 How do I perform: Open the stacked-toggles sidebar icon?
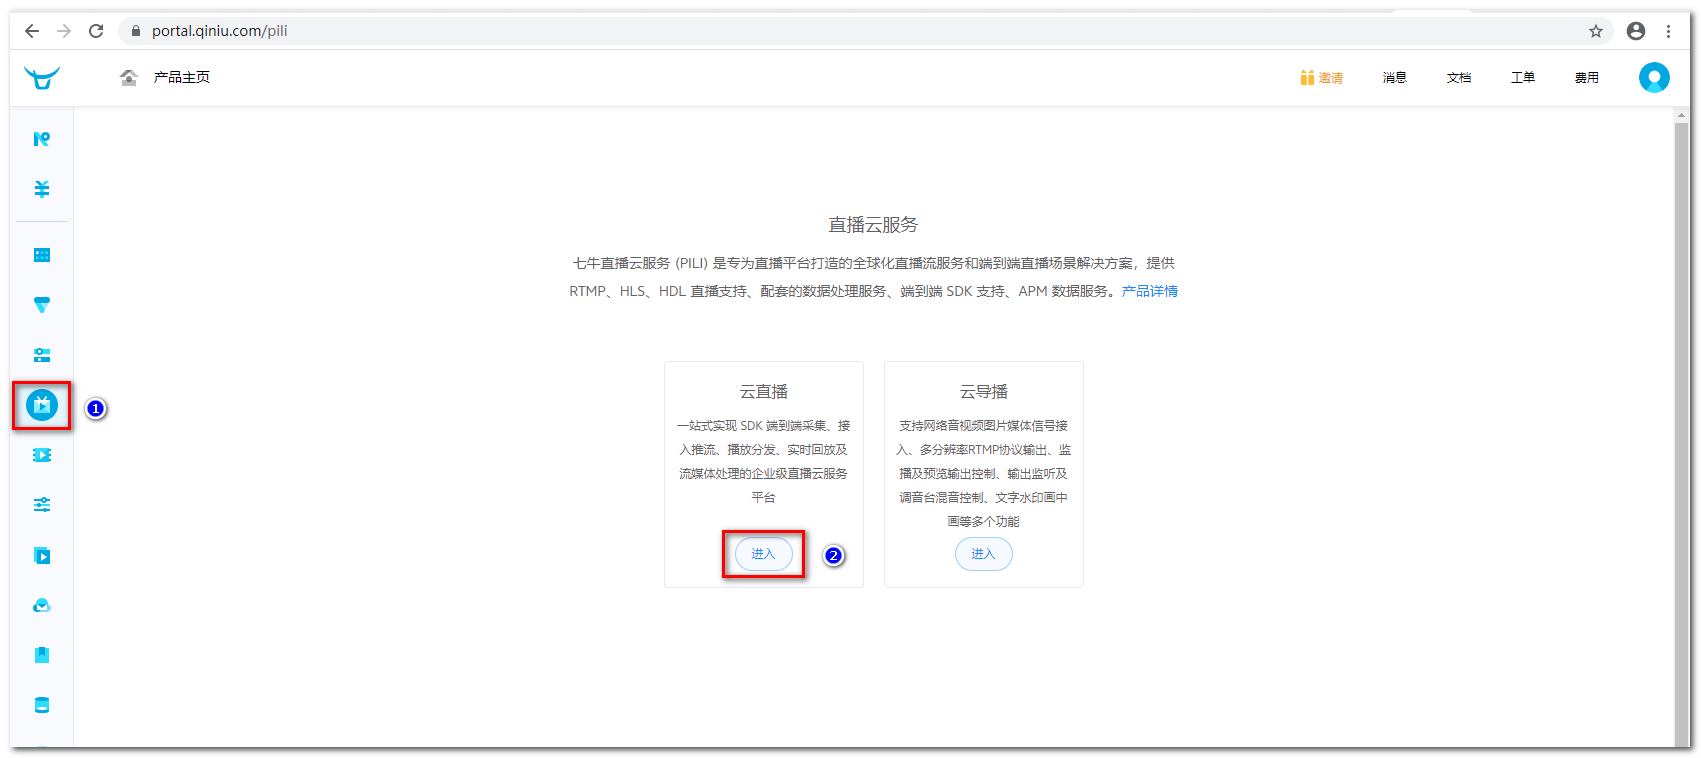[x=42, y=355]
